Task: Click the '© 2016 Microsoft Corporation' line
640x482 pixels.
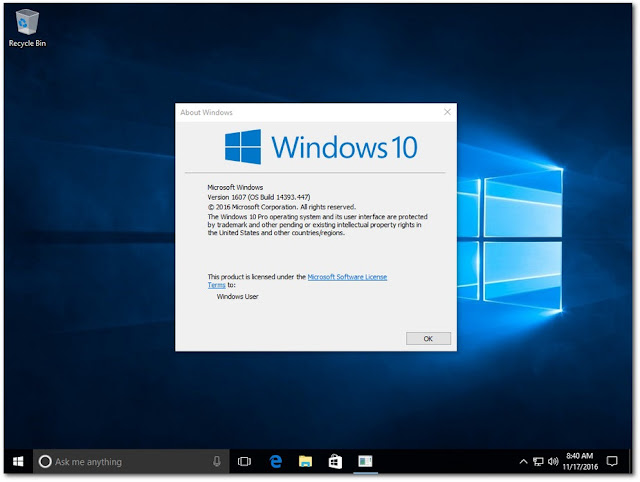Action: pos(282,207)
